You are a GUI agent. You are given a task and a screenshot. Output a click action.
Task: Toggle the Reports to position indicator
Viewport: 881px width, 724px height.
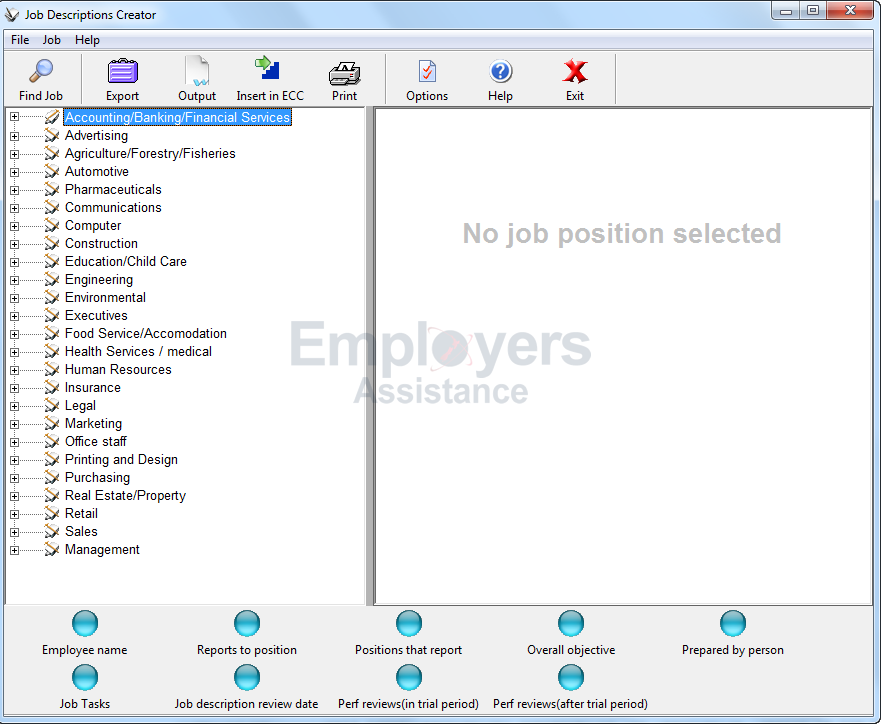247,624
